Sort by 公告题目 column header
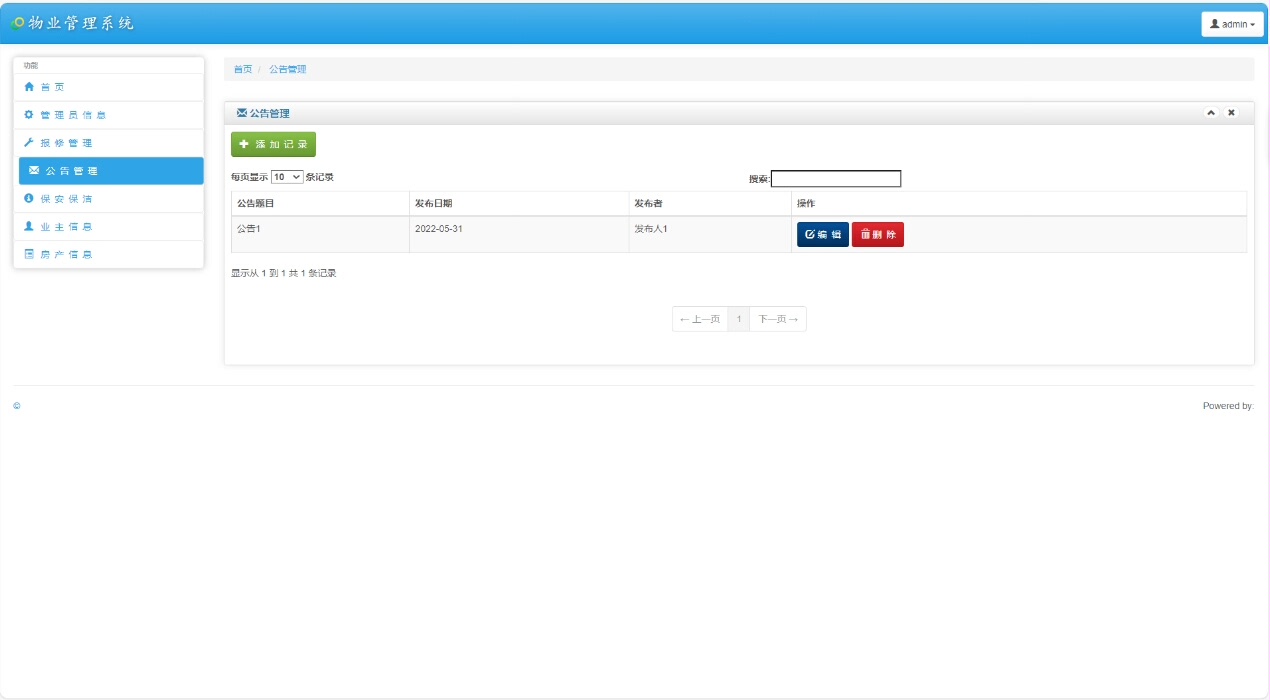Viewport: 1270px width, 700px height. point(320,204)
